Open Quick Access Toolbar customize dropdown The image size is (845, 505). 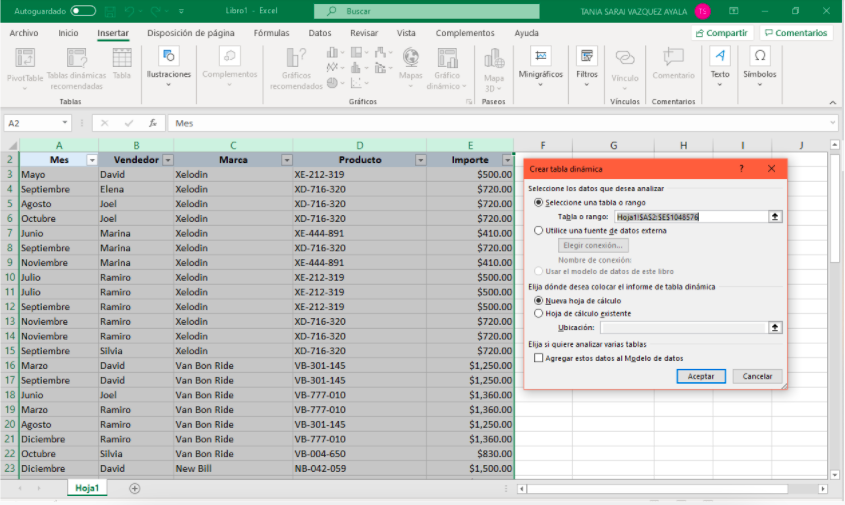(x=182, y=11)
